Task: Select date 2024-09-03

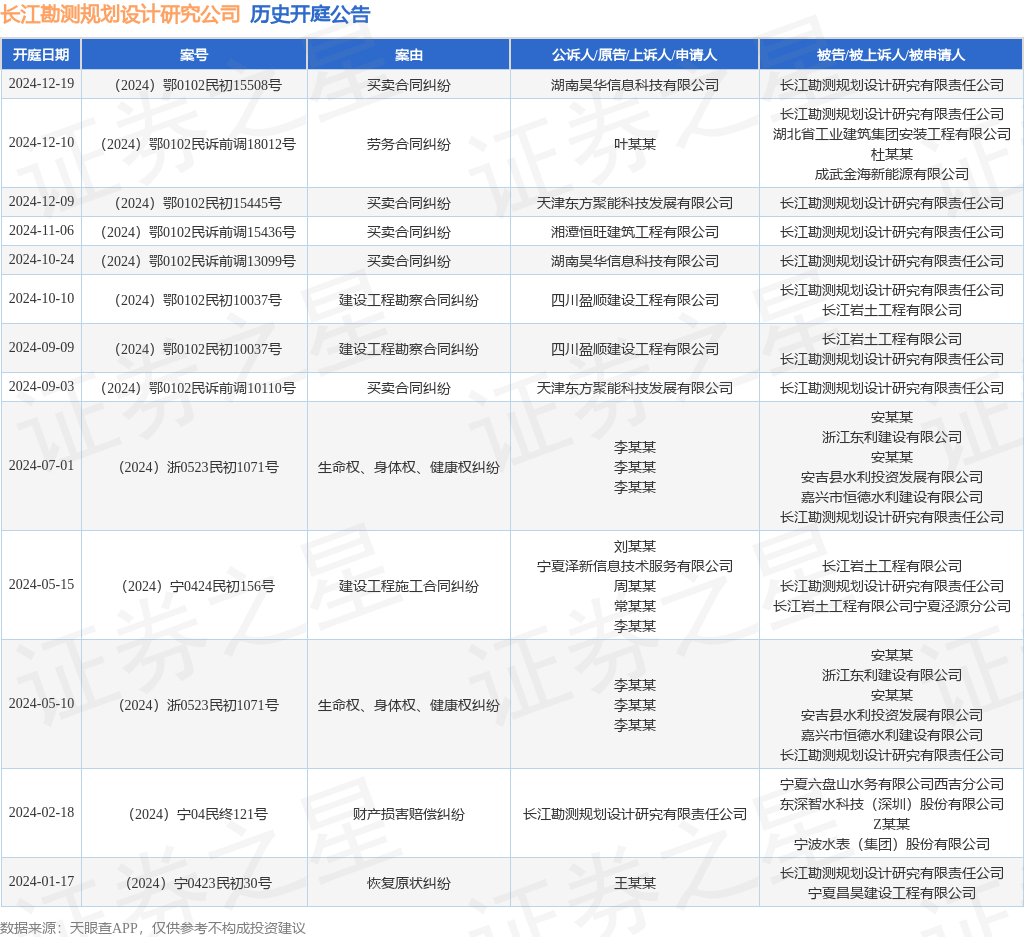Action: pos(41,387)
